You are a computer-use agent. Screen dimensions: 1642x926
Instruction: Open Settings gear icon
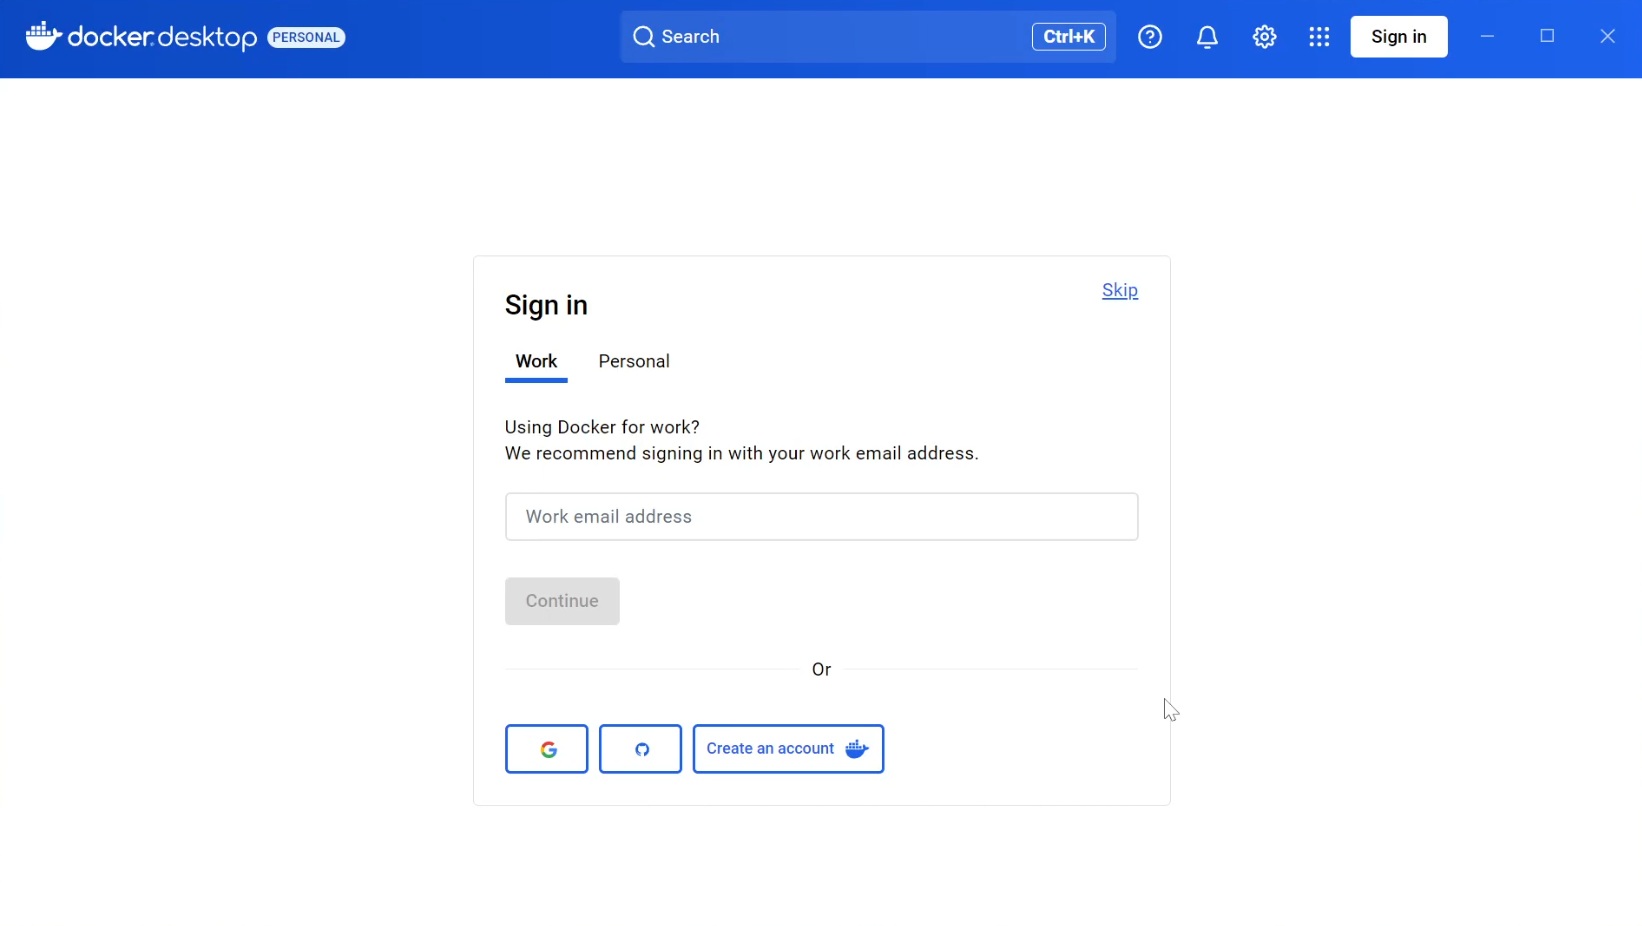(x=1264, y=37)
